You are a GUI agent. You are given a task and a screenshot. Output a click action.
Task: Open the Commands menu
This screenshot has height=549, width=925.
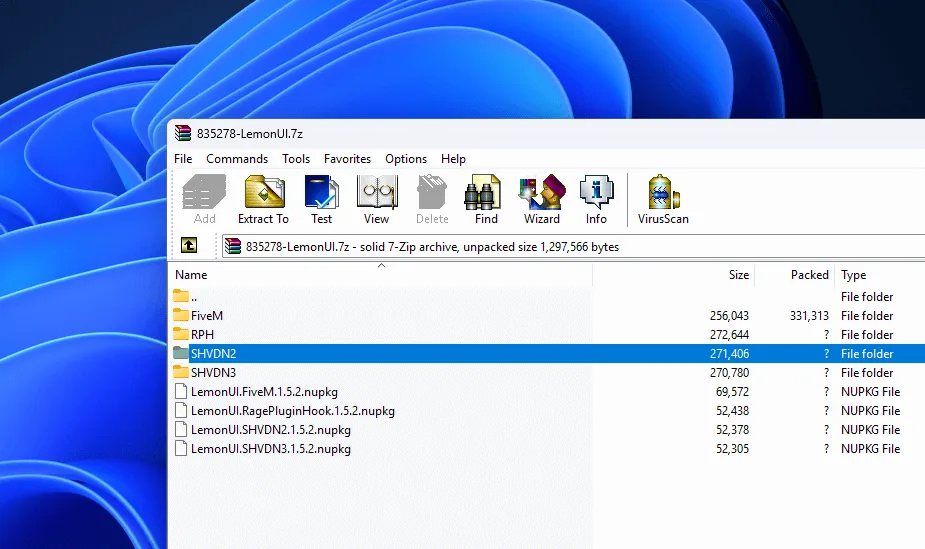(x=237, y=159)
